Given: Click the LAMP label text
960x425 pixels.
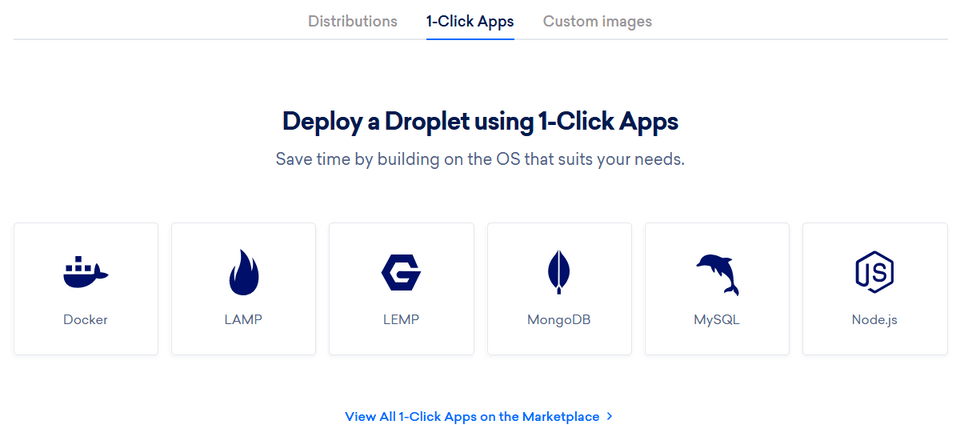Looking at the screenshot, I should (x=244, y=320).
